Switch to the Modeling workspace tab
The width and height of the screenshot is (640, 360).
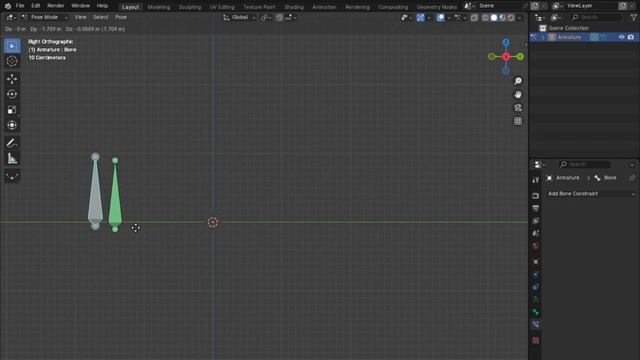click(159, 7)
